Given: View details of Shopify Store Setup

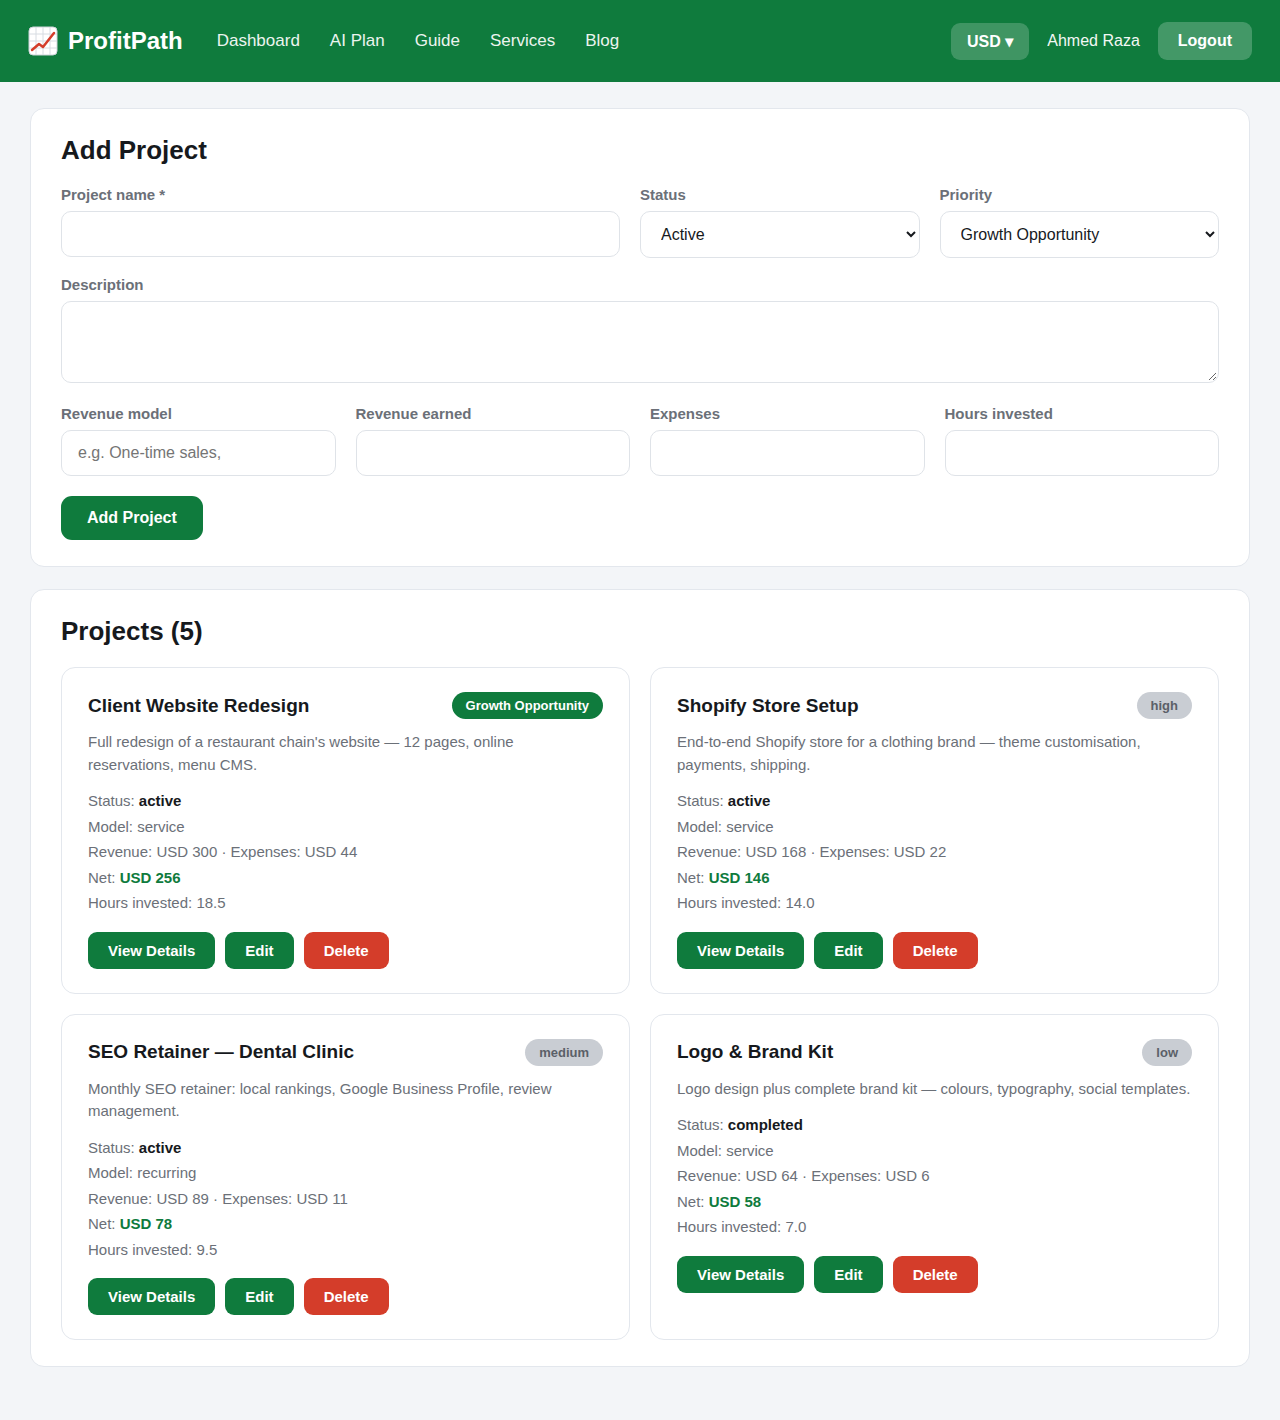Looking at the screenshot, I should (740, 951).
